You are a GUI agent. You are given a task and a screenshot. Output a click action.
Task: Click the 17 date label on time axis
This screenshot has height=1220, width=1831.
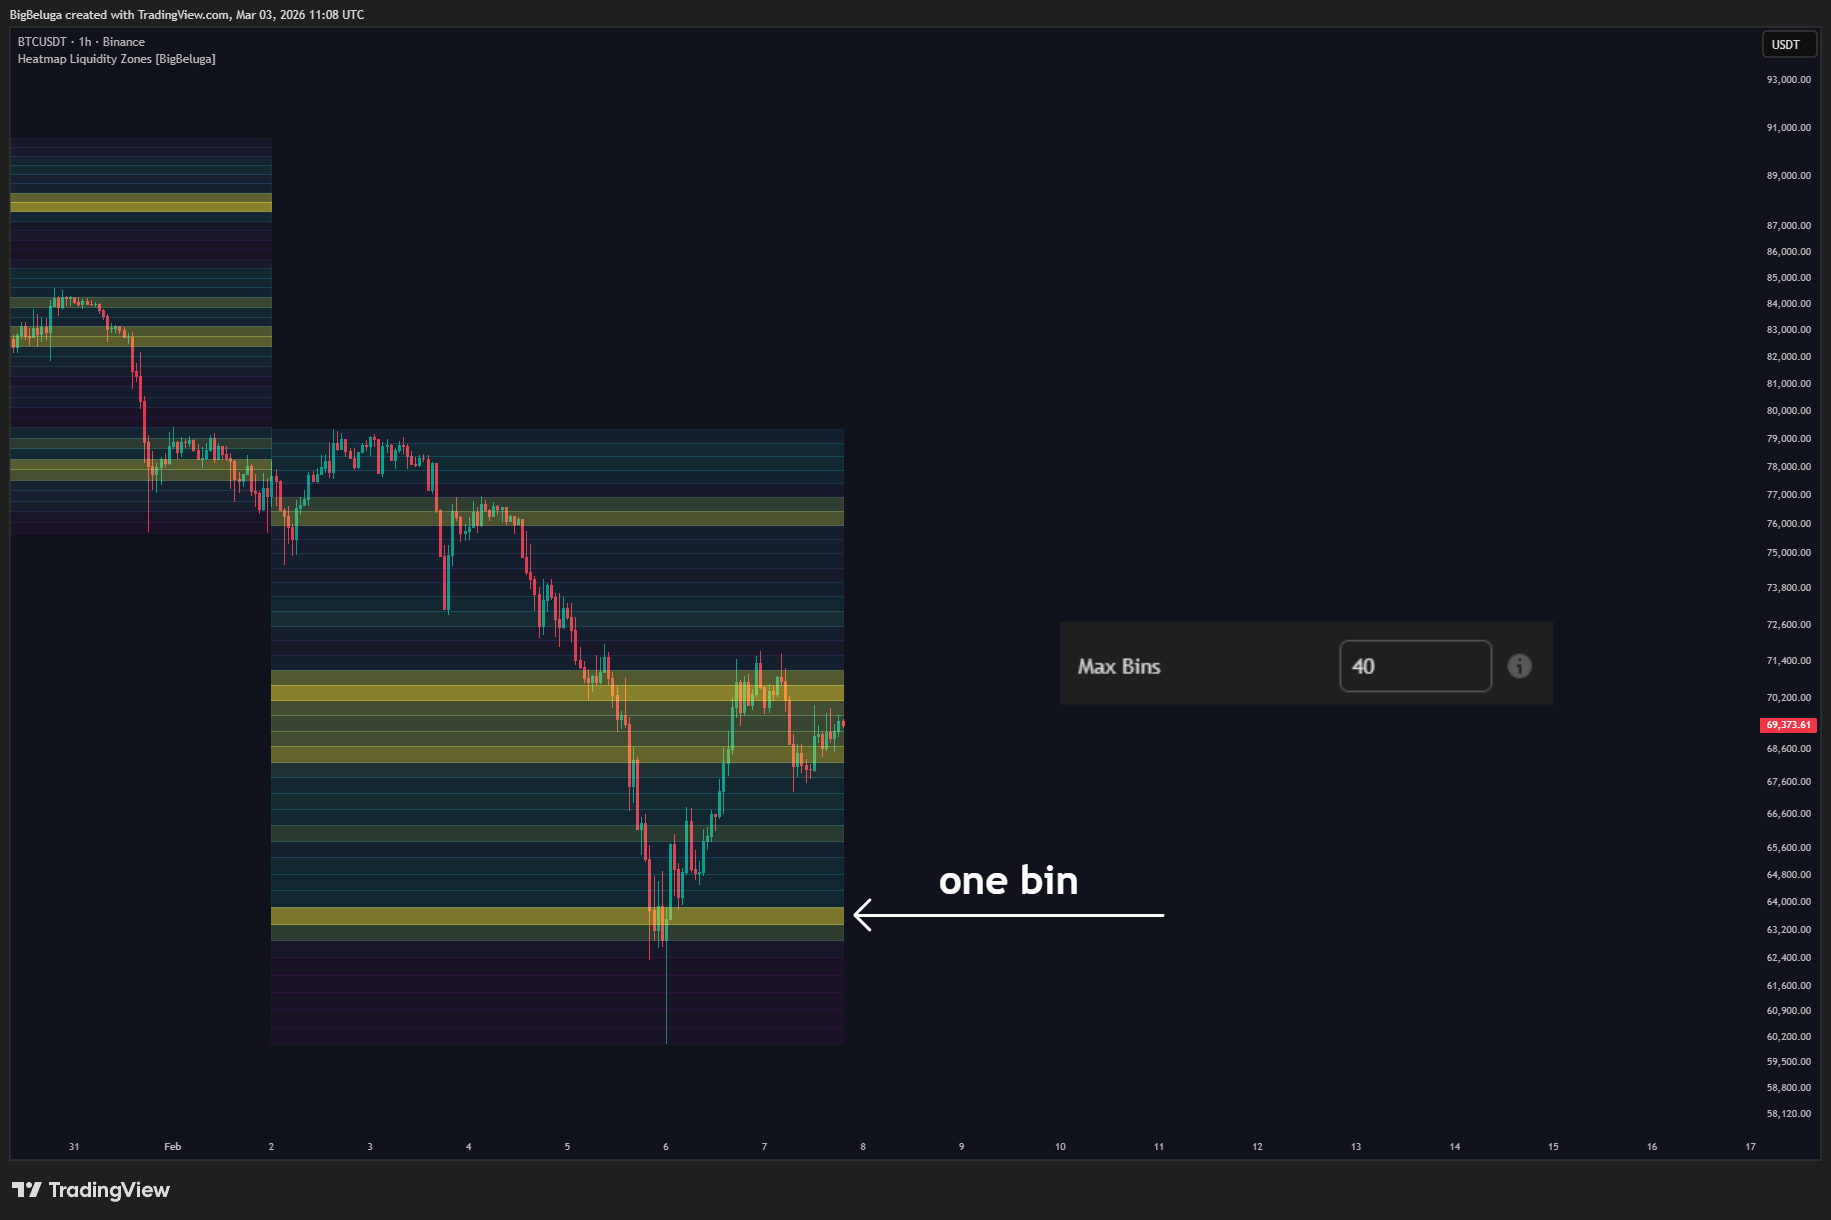[1750, 1146]
